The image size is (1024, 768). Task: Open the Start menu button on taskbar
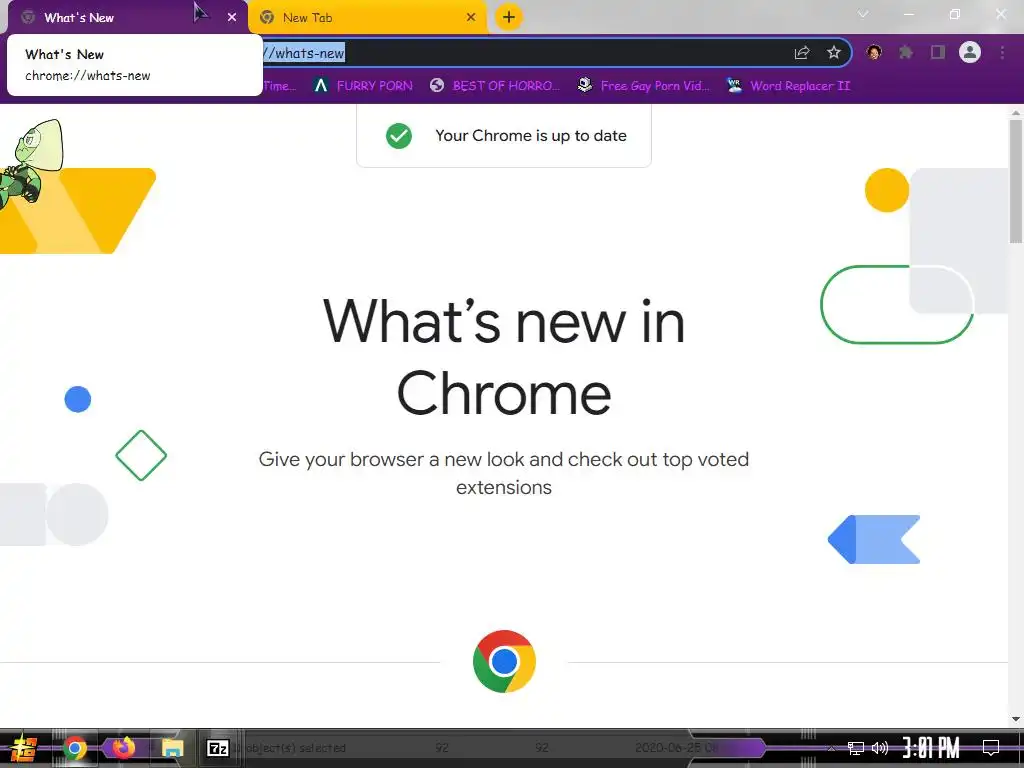[24, 748]
